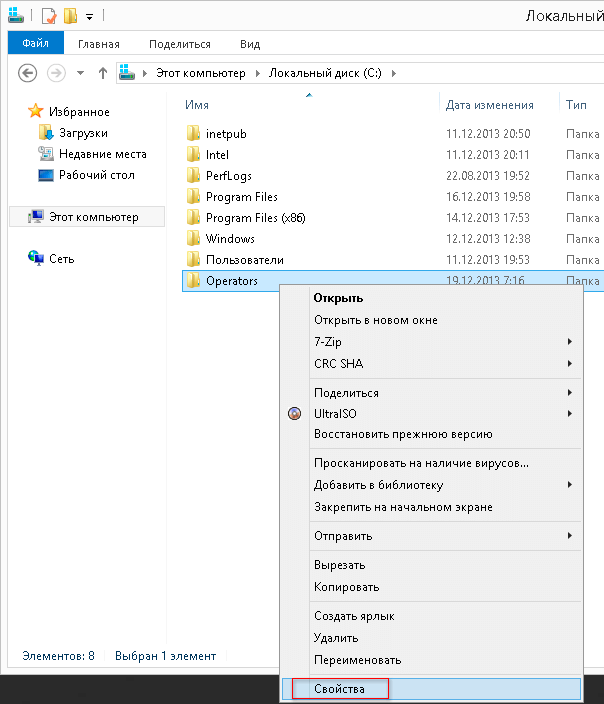This screenshot has width=604, height=704.
Task: Expand the quick access toolbar customize dropdown
Action: [89, 17]
